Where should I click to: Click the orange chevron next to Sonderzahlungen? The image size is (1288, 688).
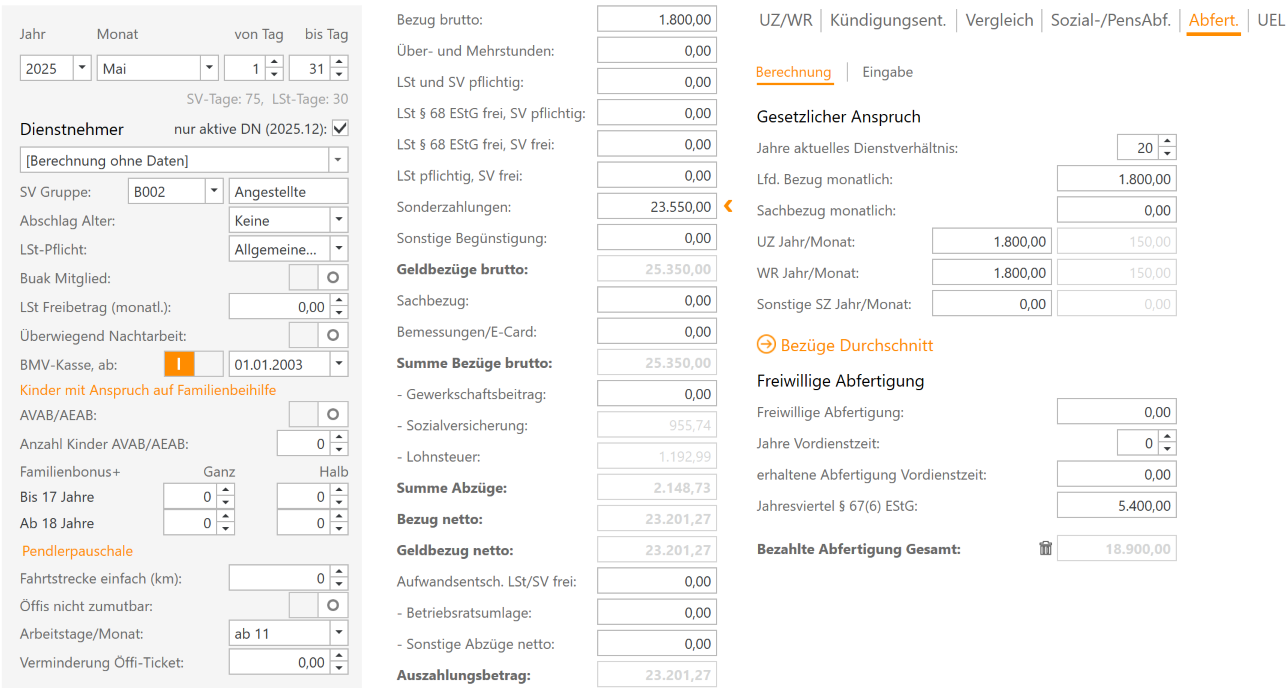[x=728, y=206]
